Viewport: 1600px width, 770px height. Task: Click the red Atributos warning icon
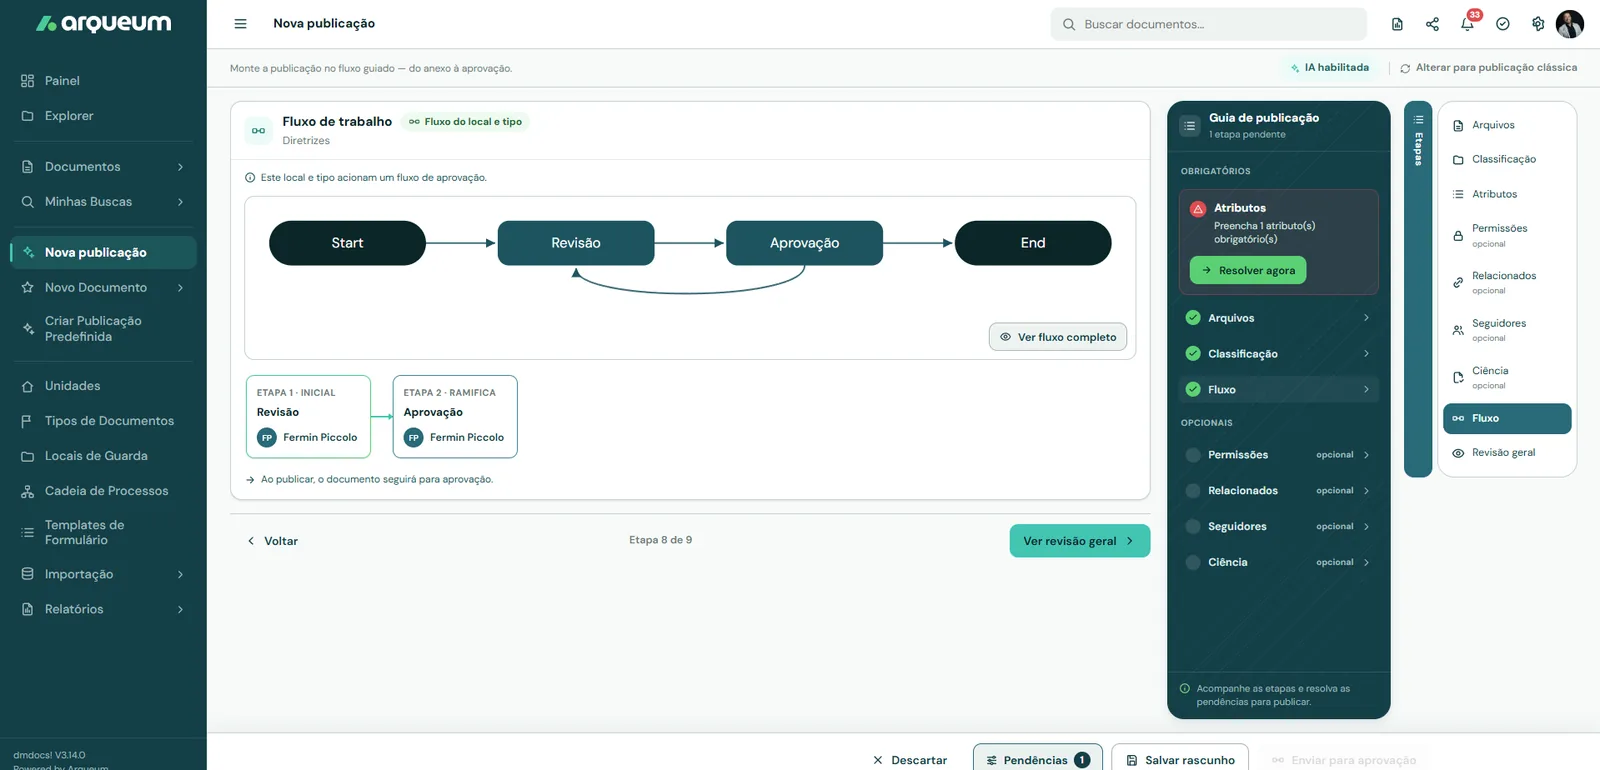click(1198, 209)
